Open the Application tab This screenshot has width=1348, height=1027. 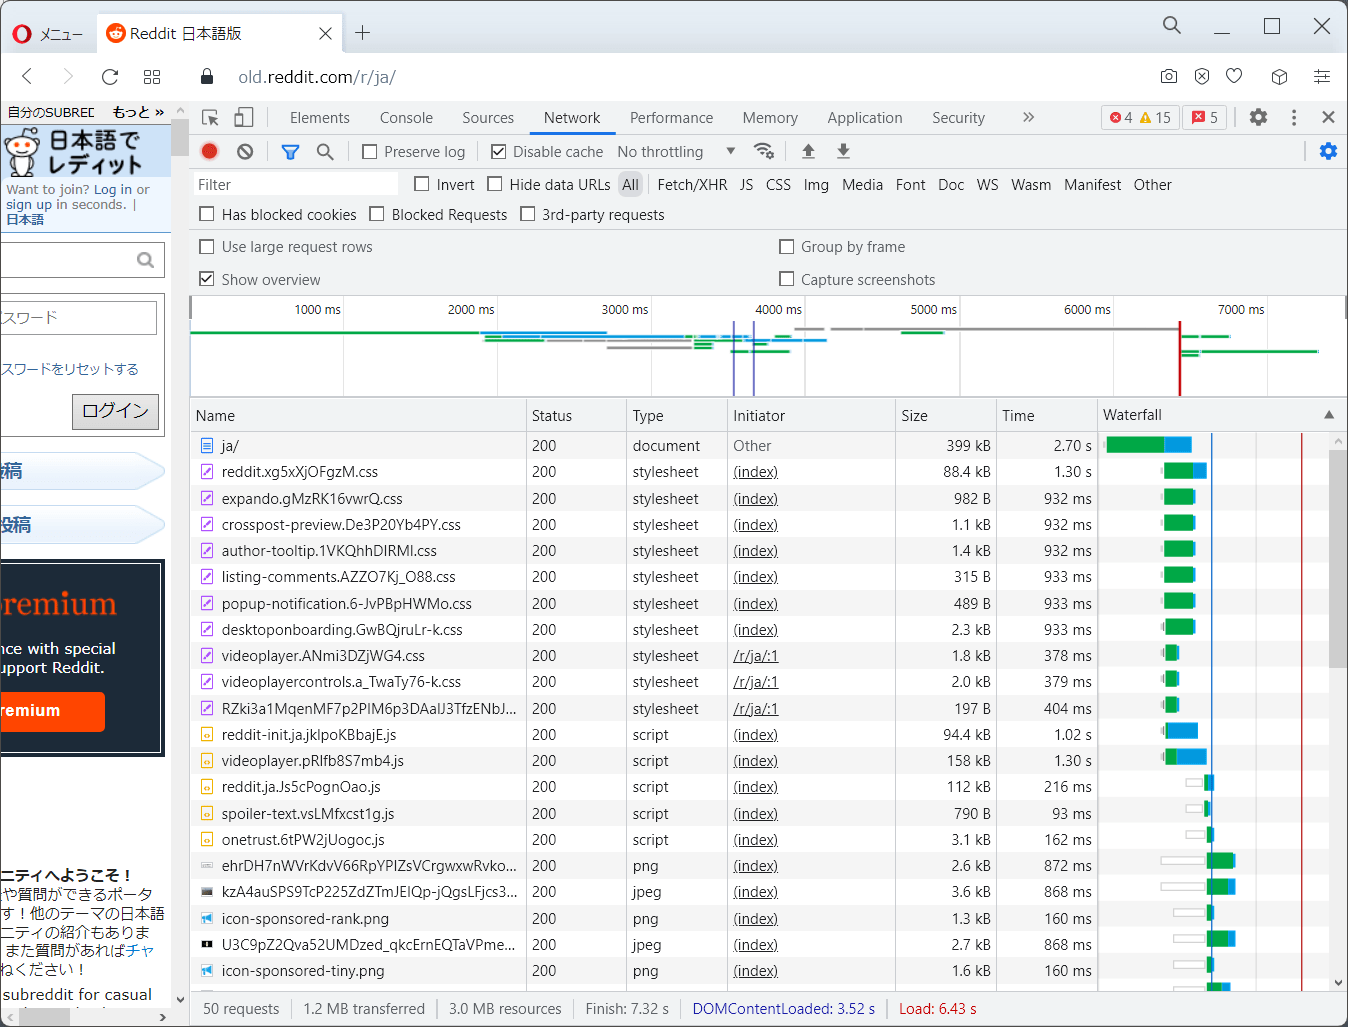pos(865,118)
